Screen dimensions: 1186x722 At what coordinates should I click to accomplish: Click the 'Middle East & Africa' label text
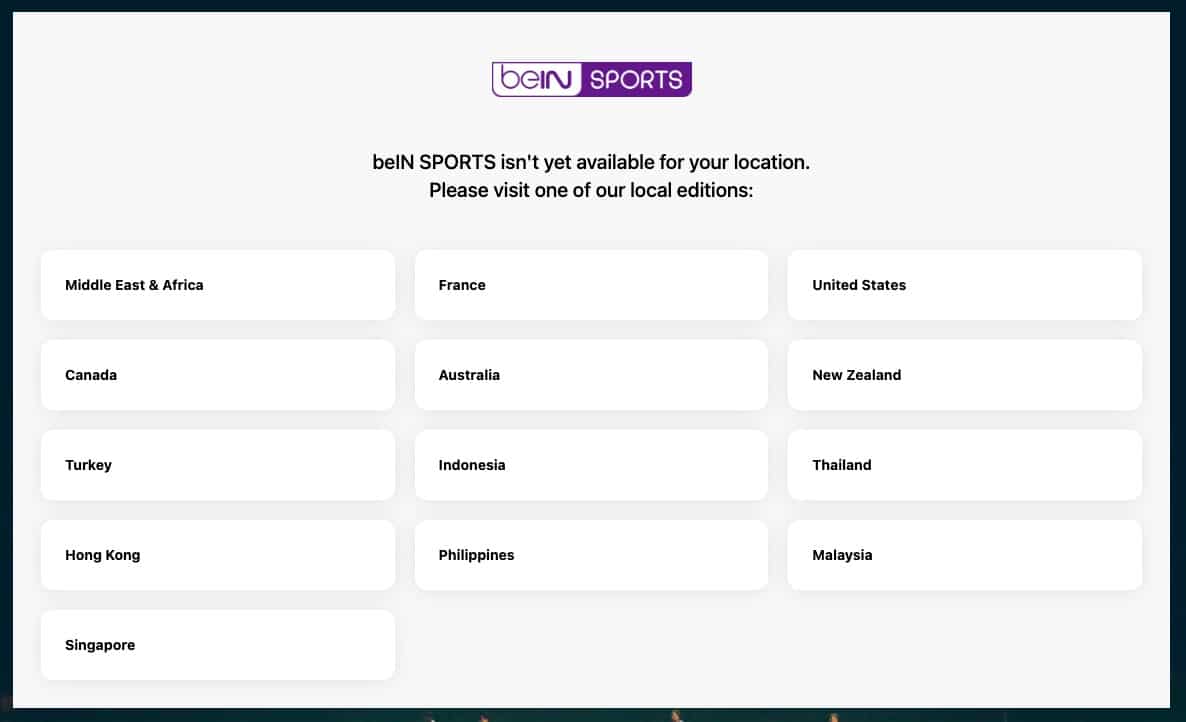(134, 285)
